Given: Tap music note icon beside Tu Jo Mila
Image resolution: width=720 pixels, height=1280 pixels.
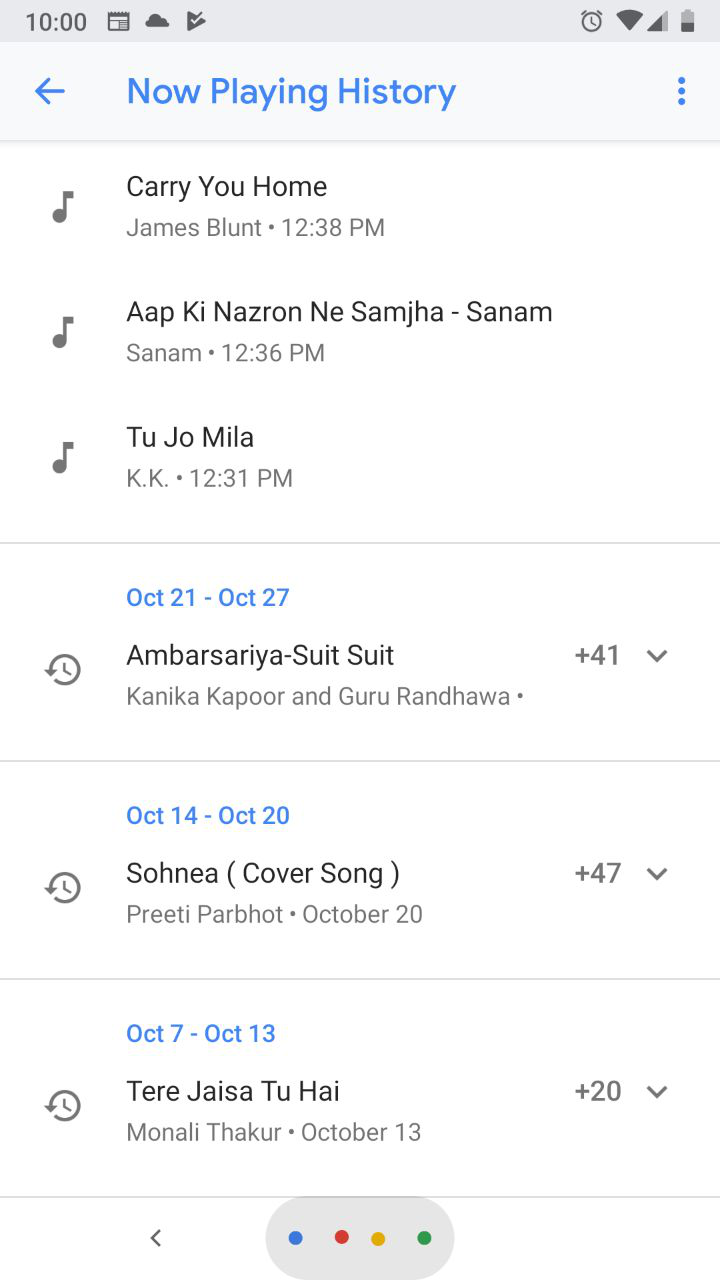Looking at the screenshot, I should (63, 456).
